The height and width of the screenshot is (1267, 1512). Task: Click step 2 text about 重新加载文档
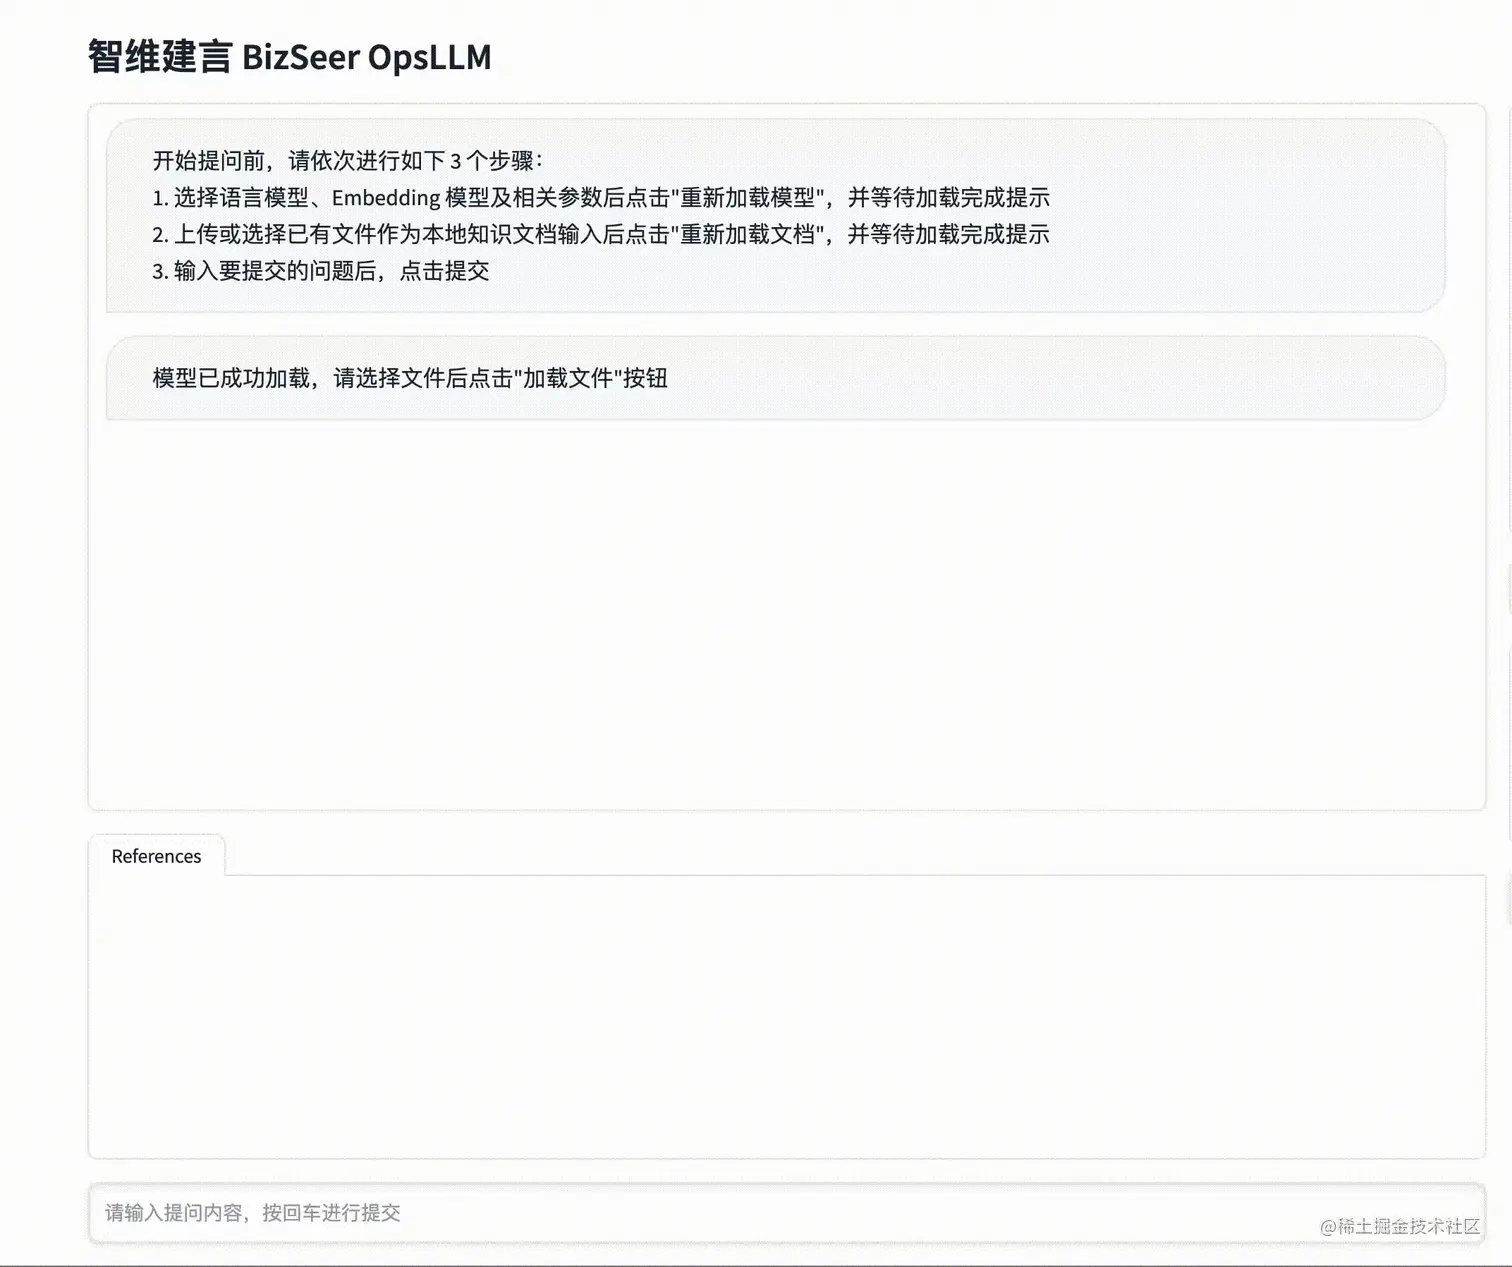coord(601,234)
